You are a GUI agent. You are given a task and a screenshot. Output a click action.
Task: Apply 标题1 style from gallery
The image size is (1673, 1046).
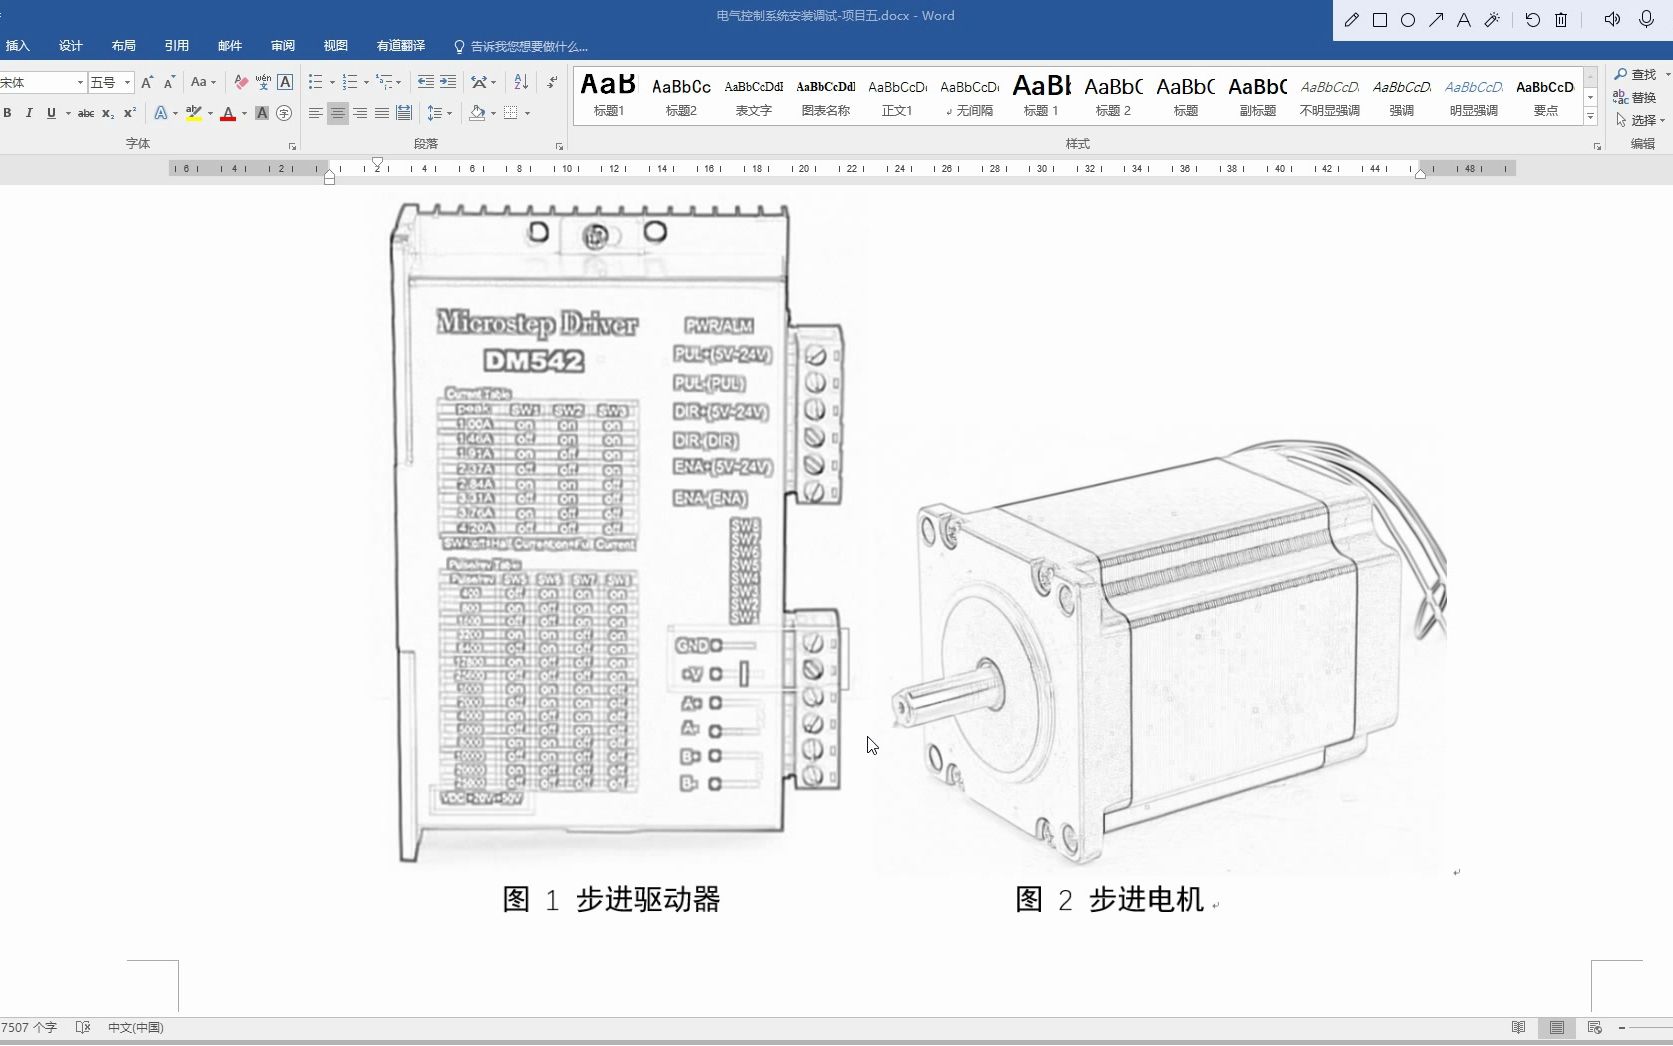608,96
